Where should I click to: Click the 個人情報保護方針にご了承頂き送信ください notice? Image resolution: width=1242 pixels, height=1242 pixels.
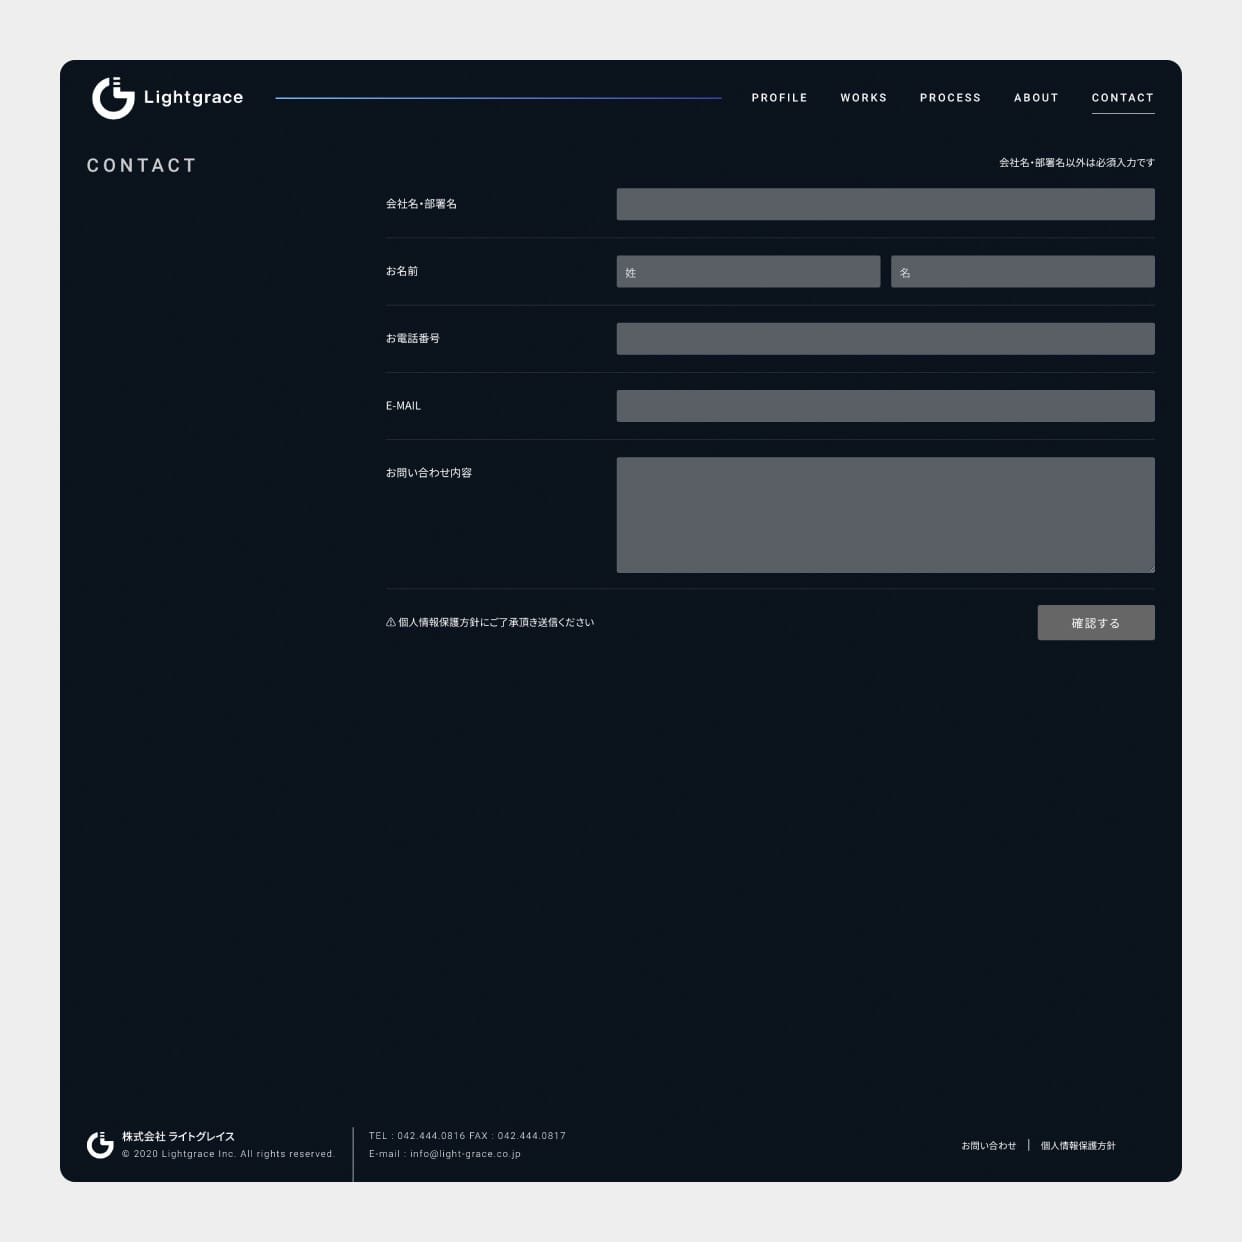[x=496, y=622]
